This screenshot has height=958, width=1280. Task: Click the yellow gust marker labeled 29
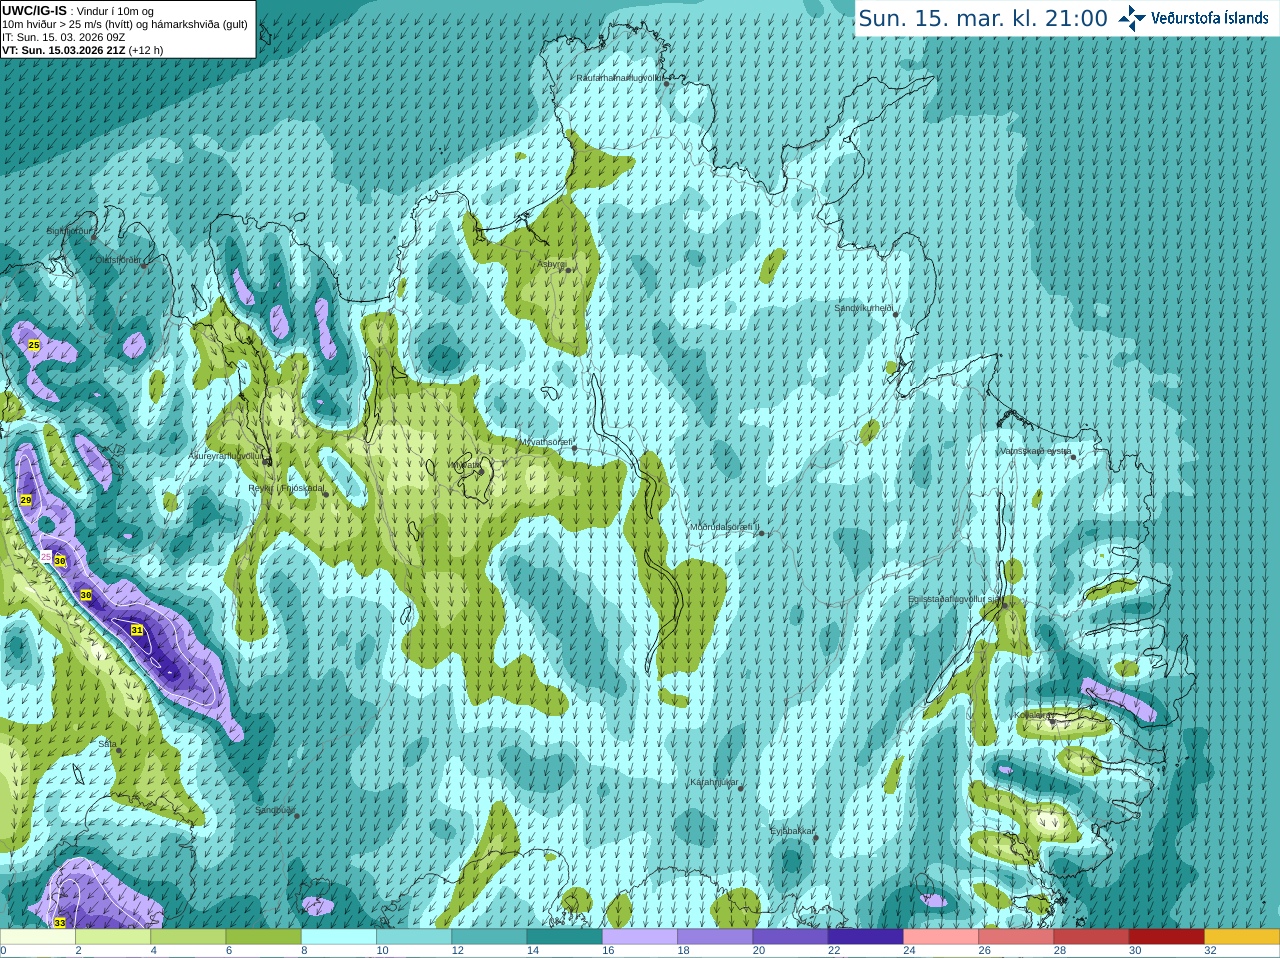coord(26,500)
